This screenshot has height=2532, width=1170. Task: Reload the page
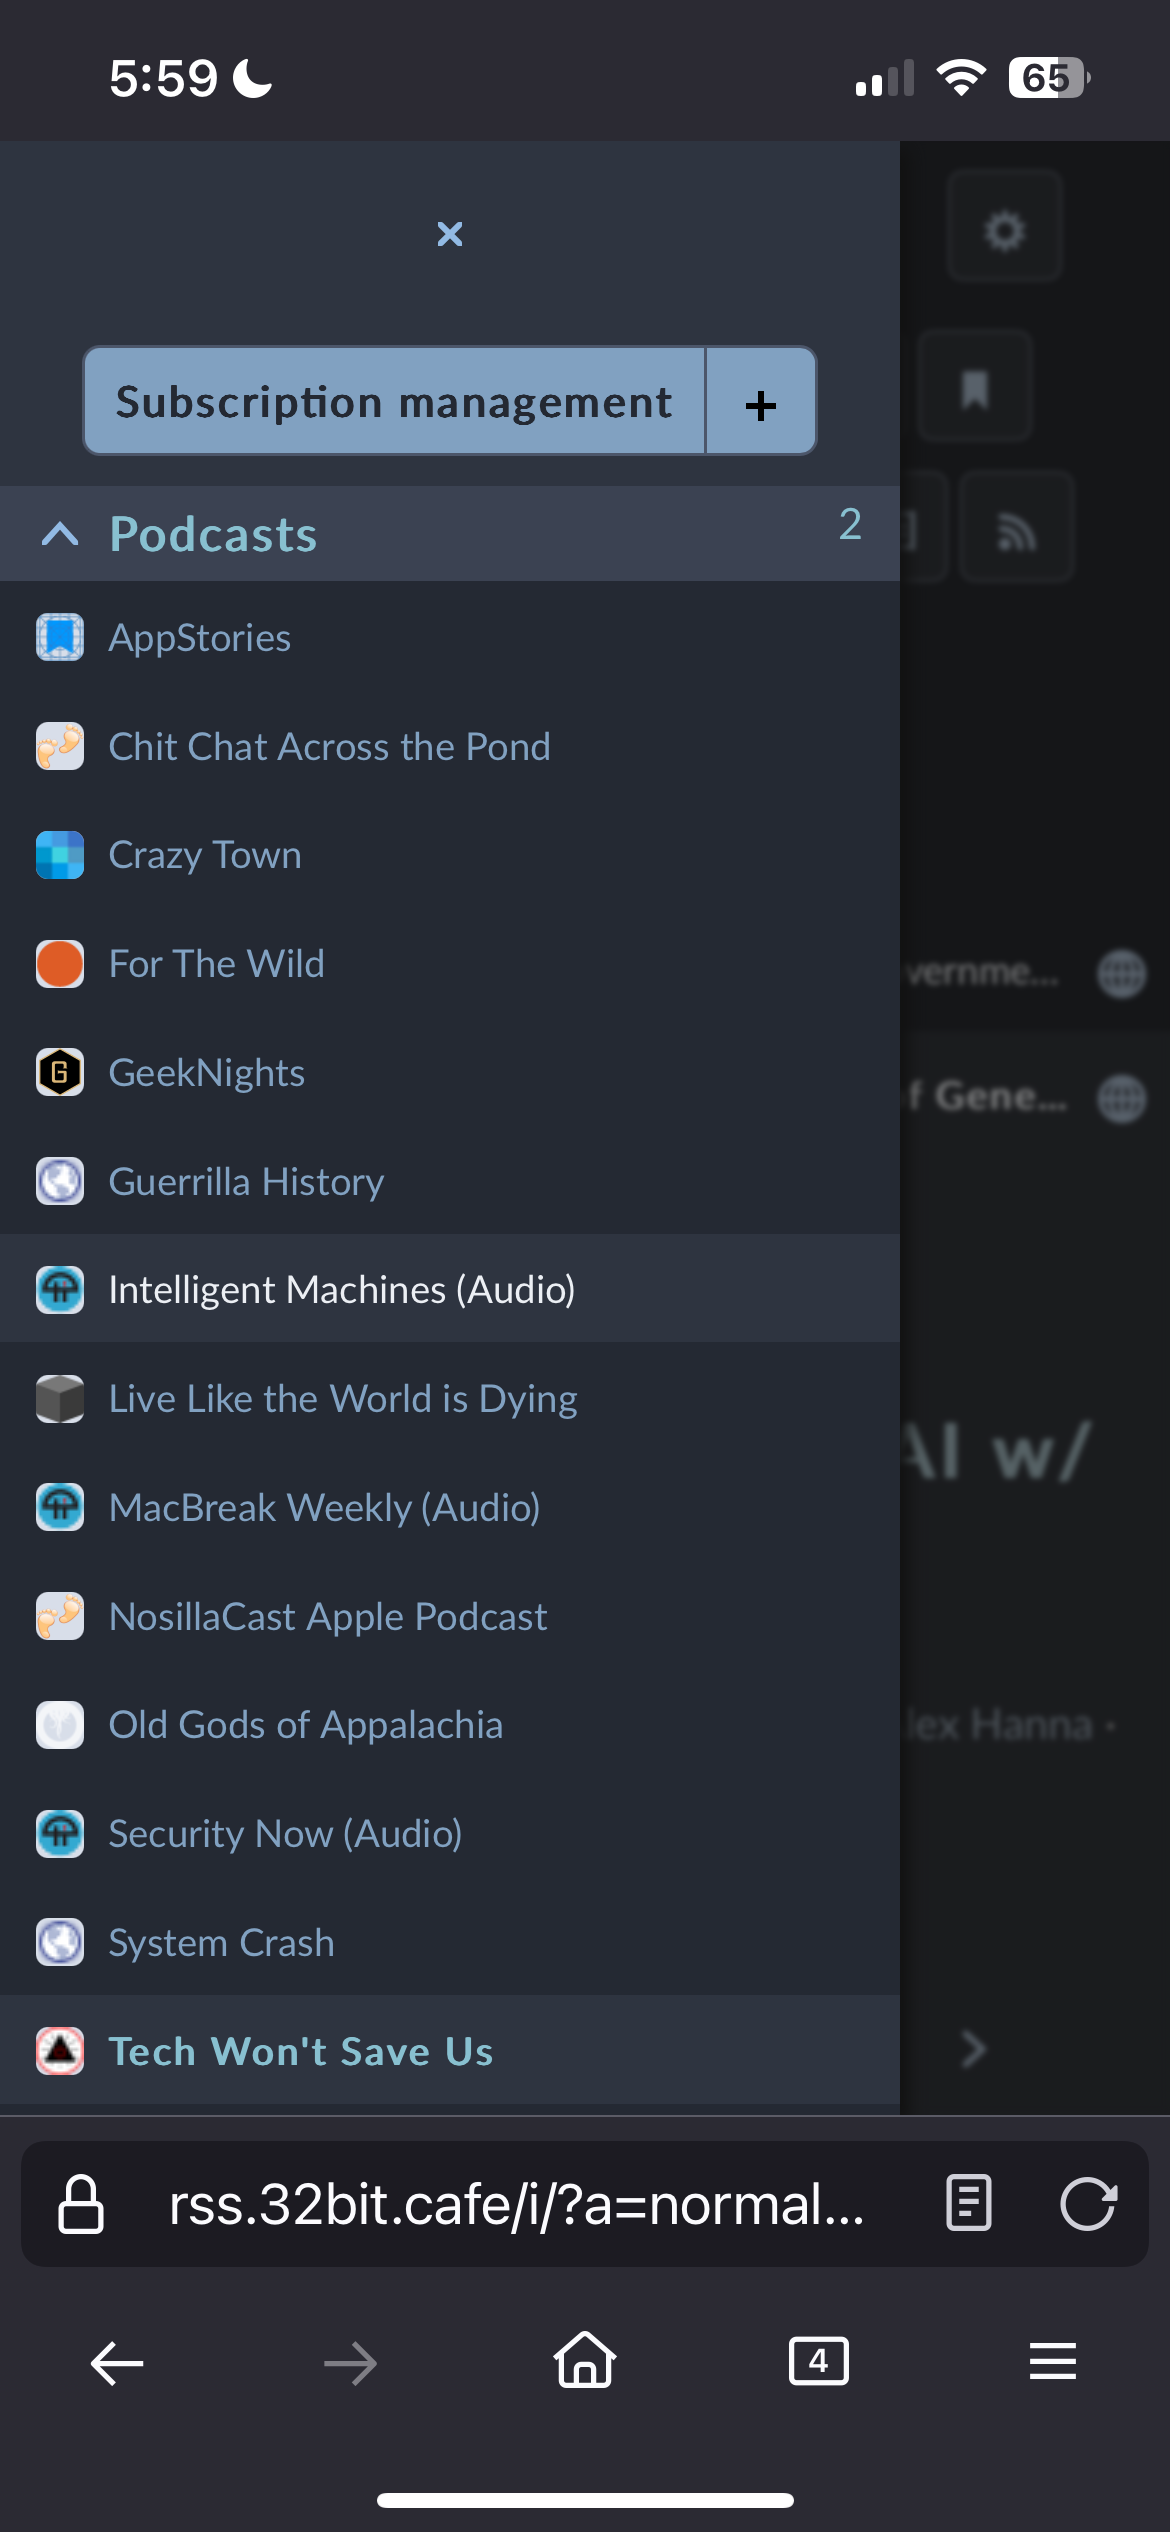pyautogui.click(x=1091, y=2205)
